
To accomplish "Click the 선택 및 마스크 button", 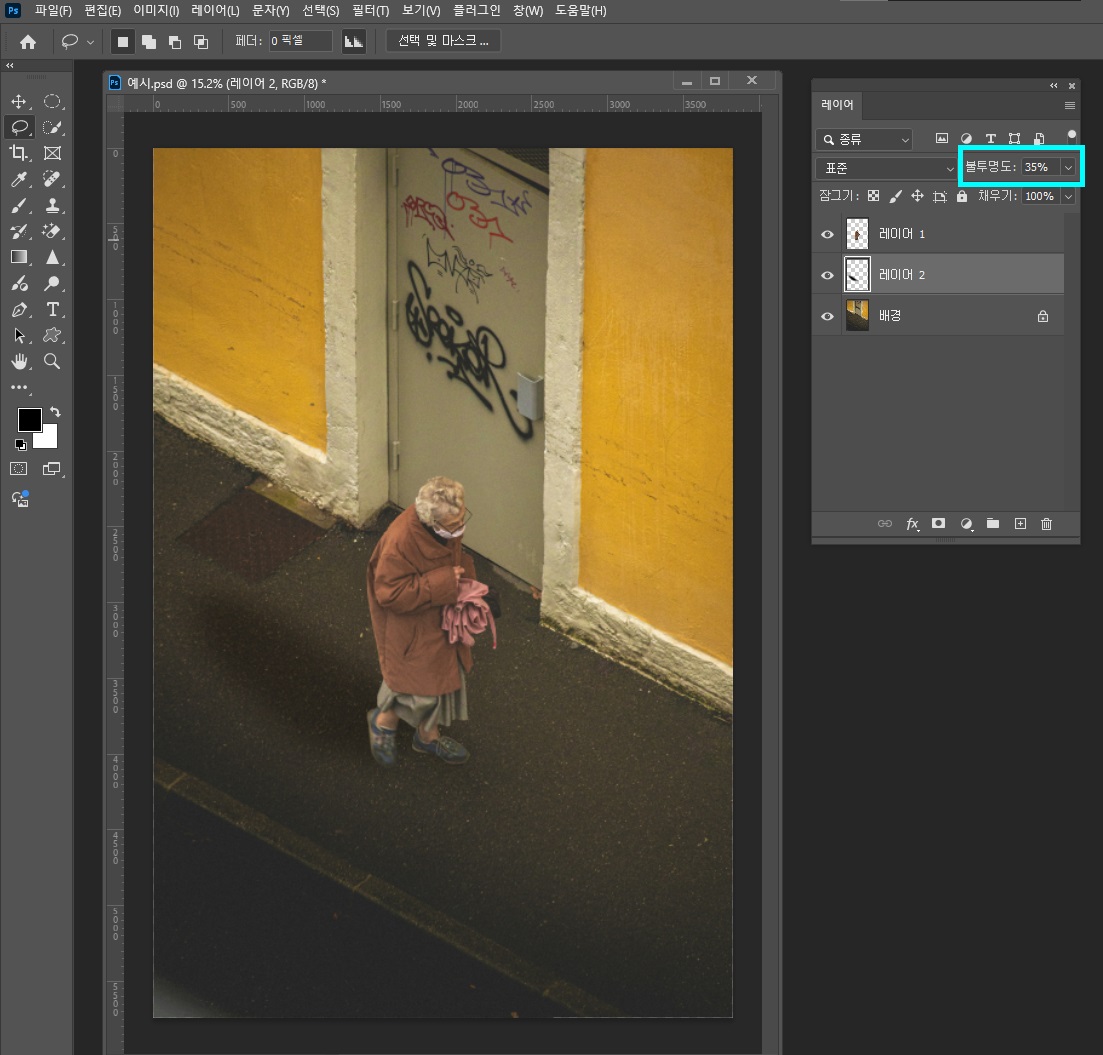I will tap(443, 41).
